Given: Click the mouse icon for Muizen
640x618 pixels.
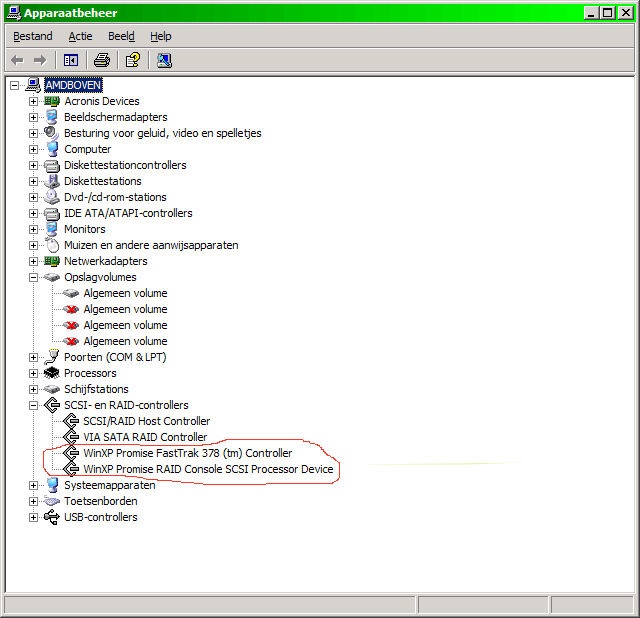Looking at the screenshot, I should point(52,245).
